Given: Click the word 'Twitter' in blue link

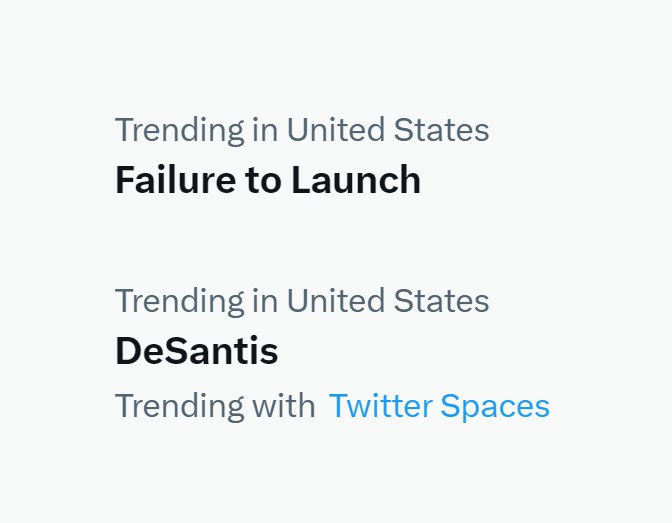Looking at the screenshot, I should pyautogui.click(x=381, y=406).
